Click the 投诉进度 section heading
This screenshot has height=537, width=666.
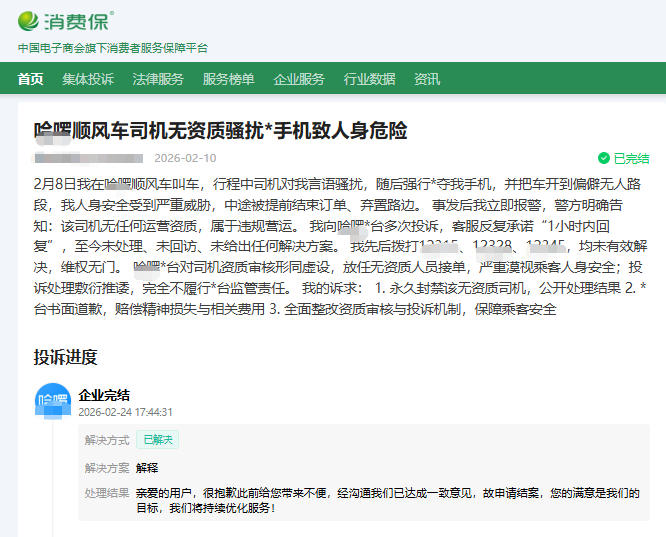tap(65, 357)
